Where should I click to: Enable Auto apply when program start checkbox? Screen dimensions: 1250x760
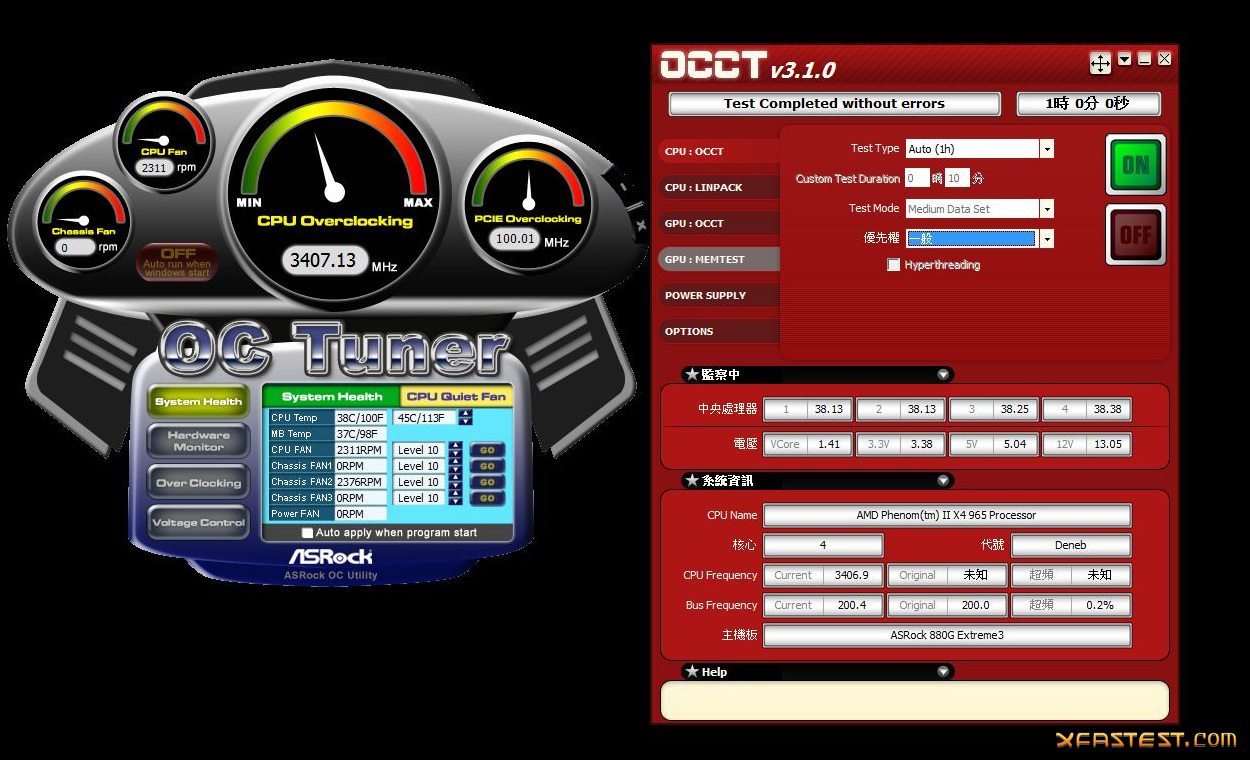[x=308, y=533]
